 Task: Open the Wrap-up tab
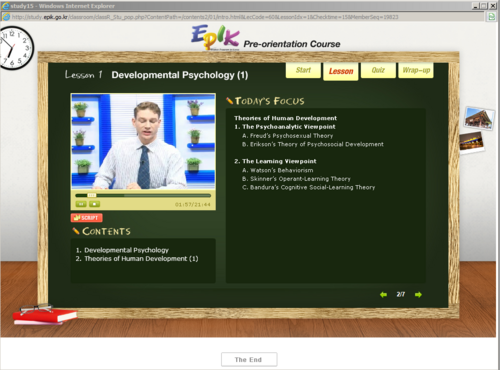416,70
